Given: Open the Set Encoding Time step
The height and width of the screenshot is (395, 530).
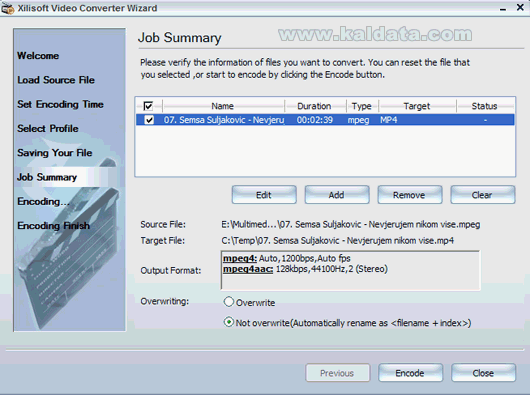Looking at the screenshot, I should (61, 104).
